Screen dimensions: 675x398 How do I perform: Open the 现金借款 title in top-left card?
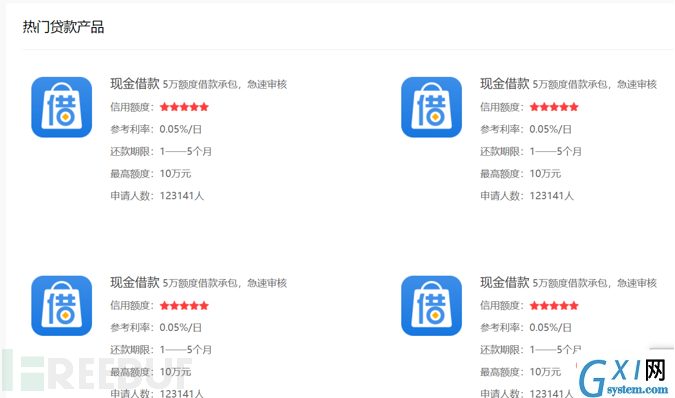click(135, 83)
